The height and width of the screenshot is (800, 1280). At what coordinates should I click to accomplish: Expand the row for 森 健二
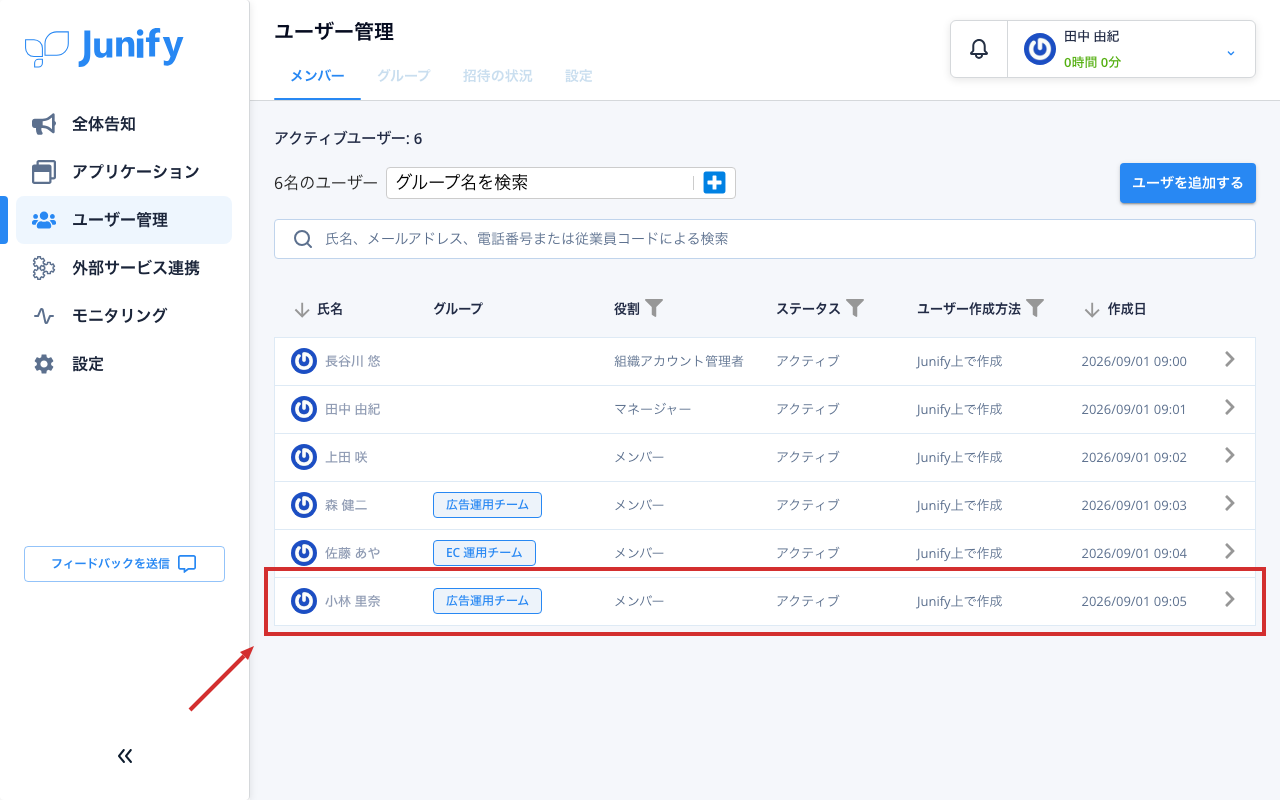1230,504
